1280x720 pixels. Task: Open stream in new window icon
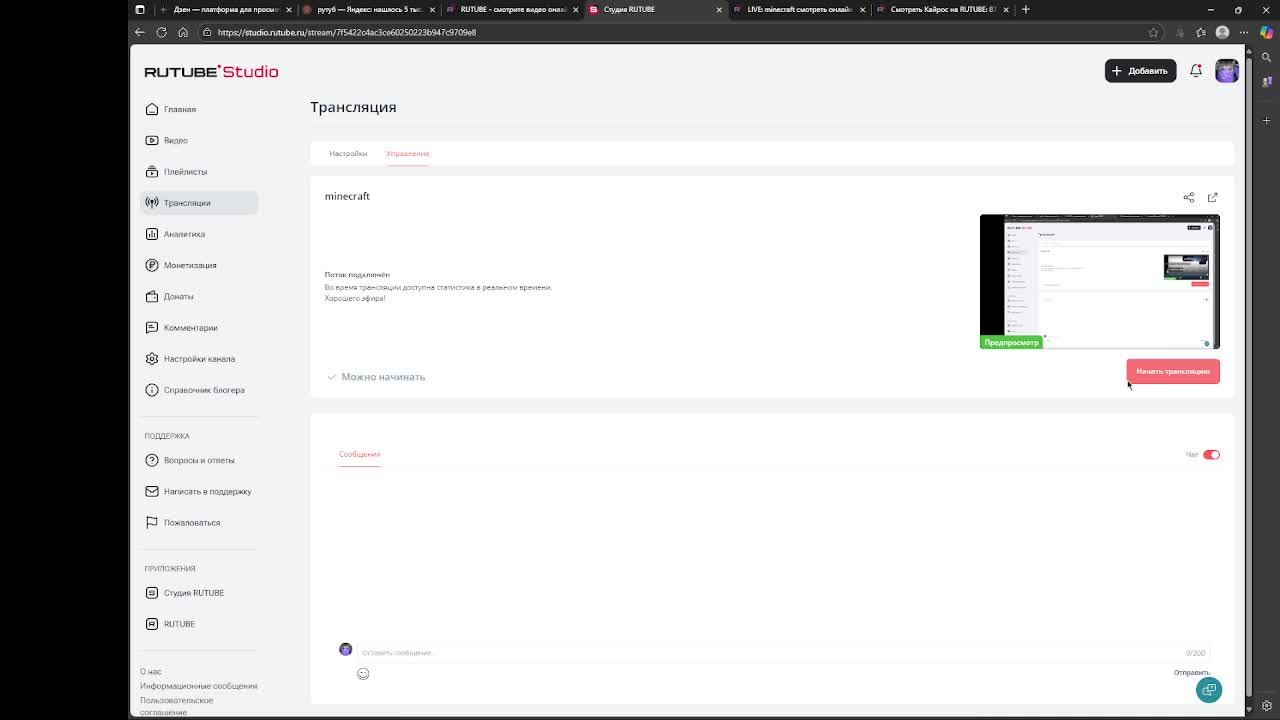click(x=1213, y=197)
